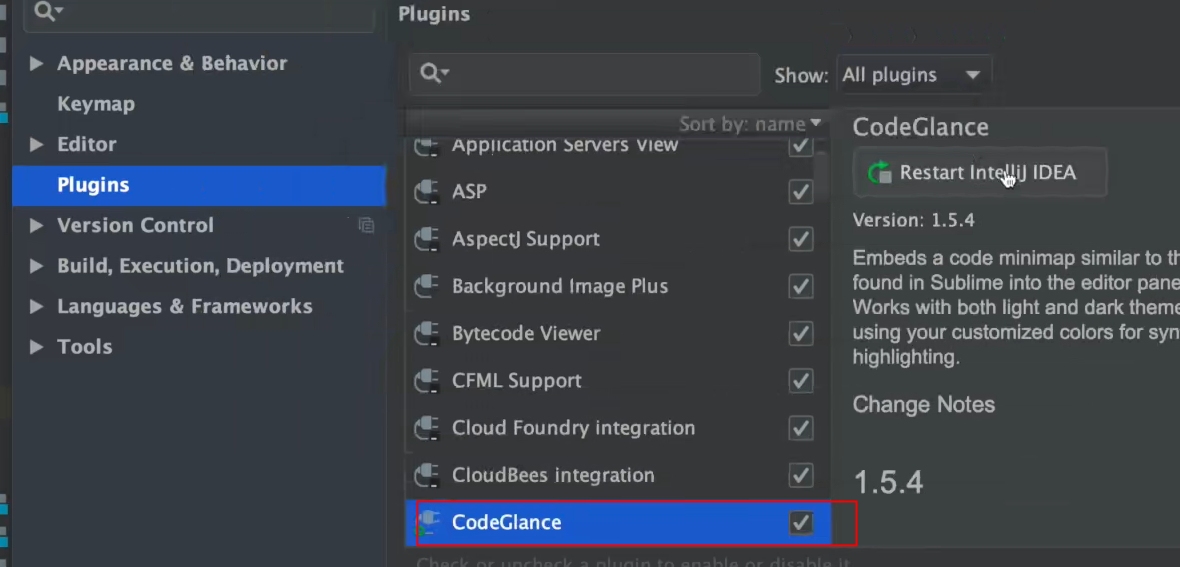Click the CodeGlance title in details pane

pos(920,127)
